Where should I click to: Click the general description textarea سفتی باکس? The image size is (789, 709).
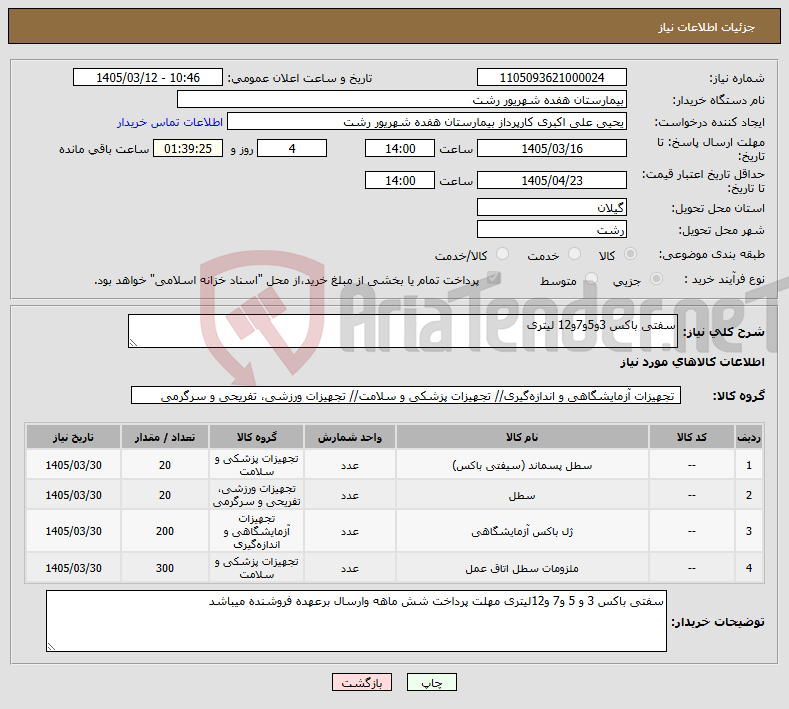point(403,331)
